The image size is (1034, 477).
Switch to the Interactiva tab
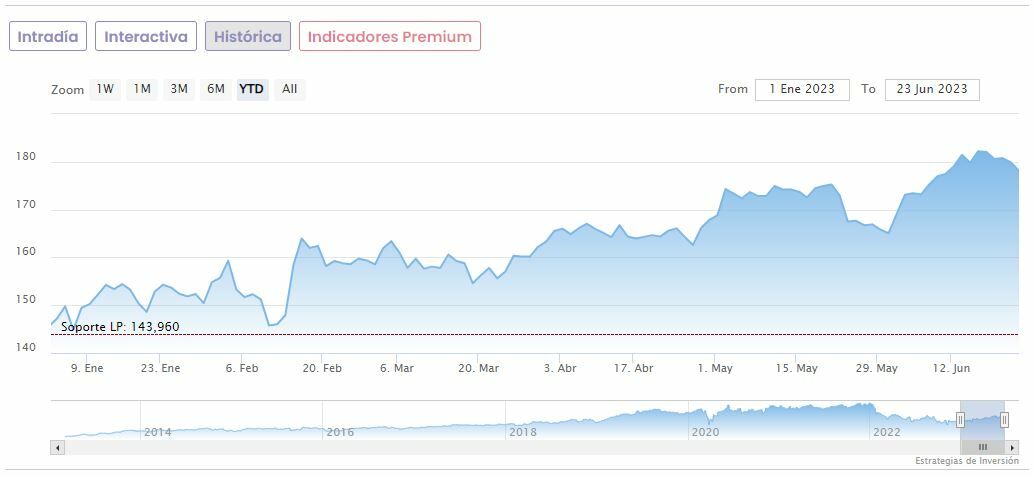[x=146, y=37]
